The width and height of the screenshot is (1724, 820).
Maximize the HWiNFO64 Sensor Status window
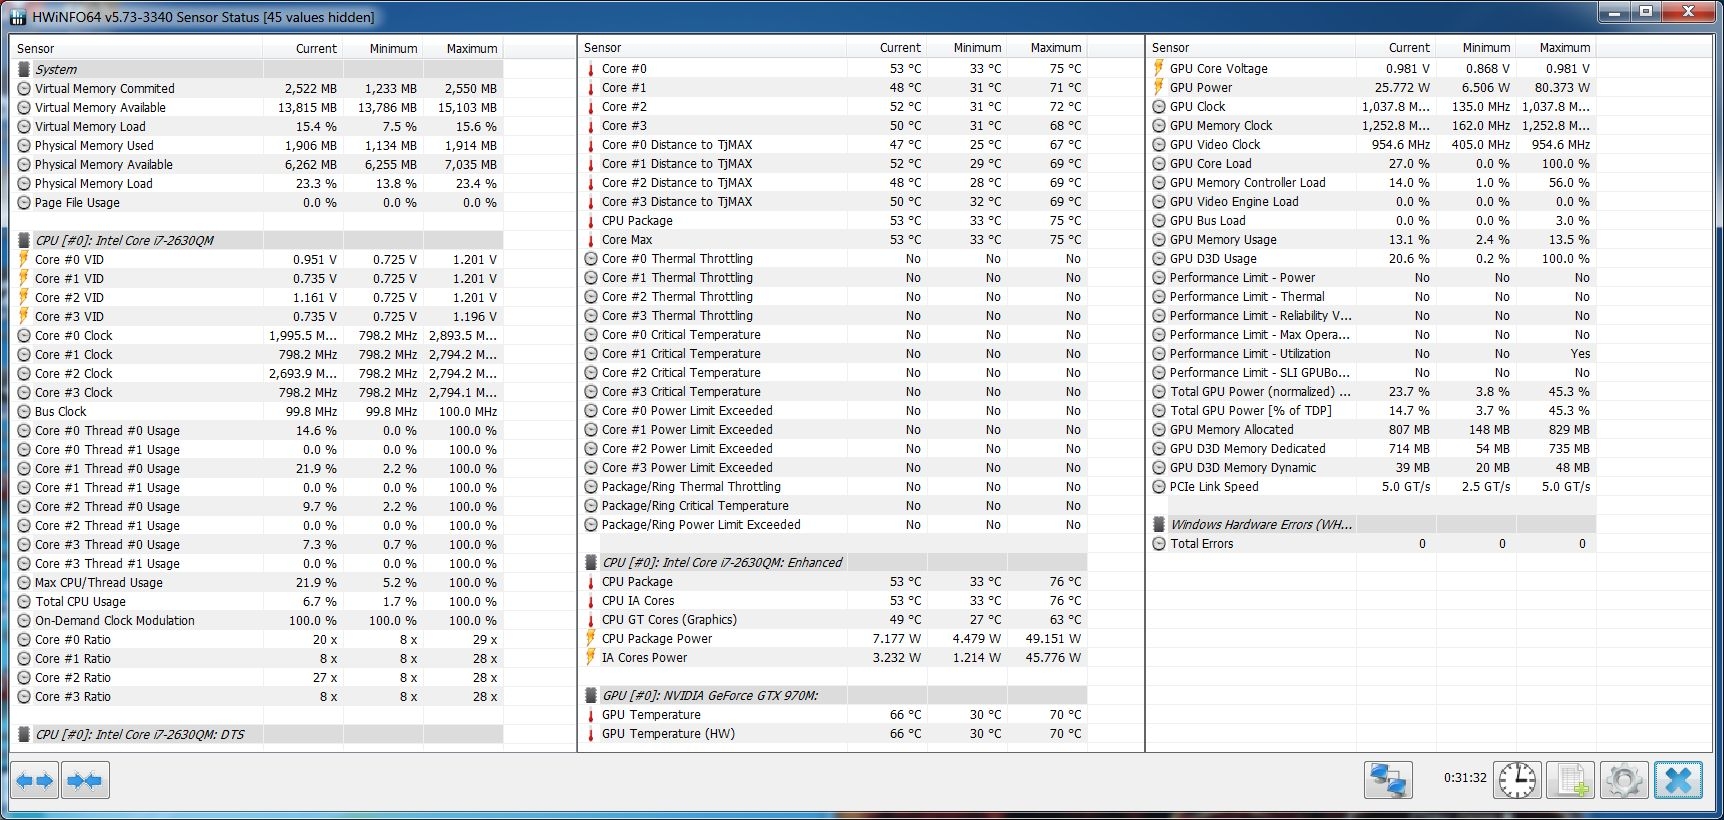(1645, 12)
